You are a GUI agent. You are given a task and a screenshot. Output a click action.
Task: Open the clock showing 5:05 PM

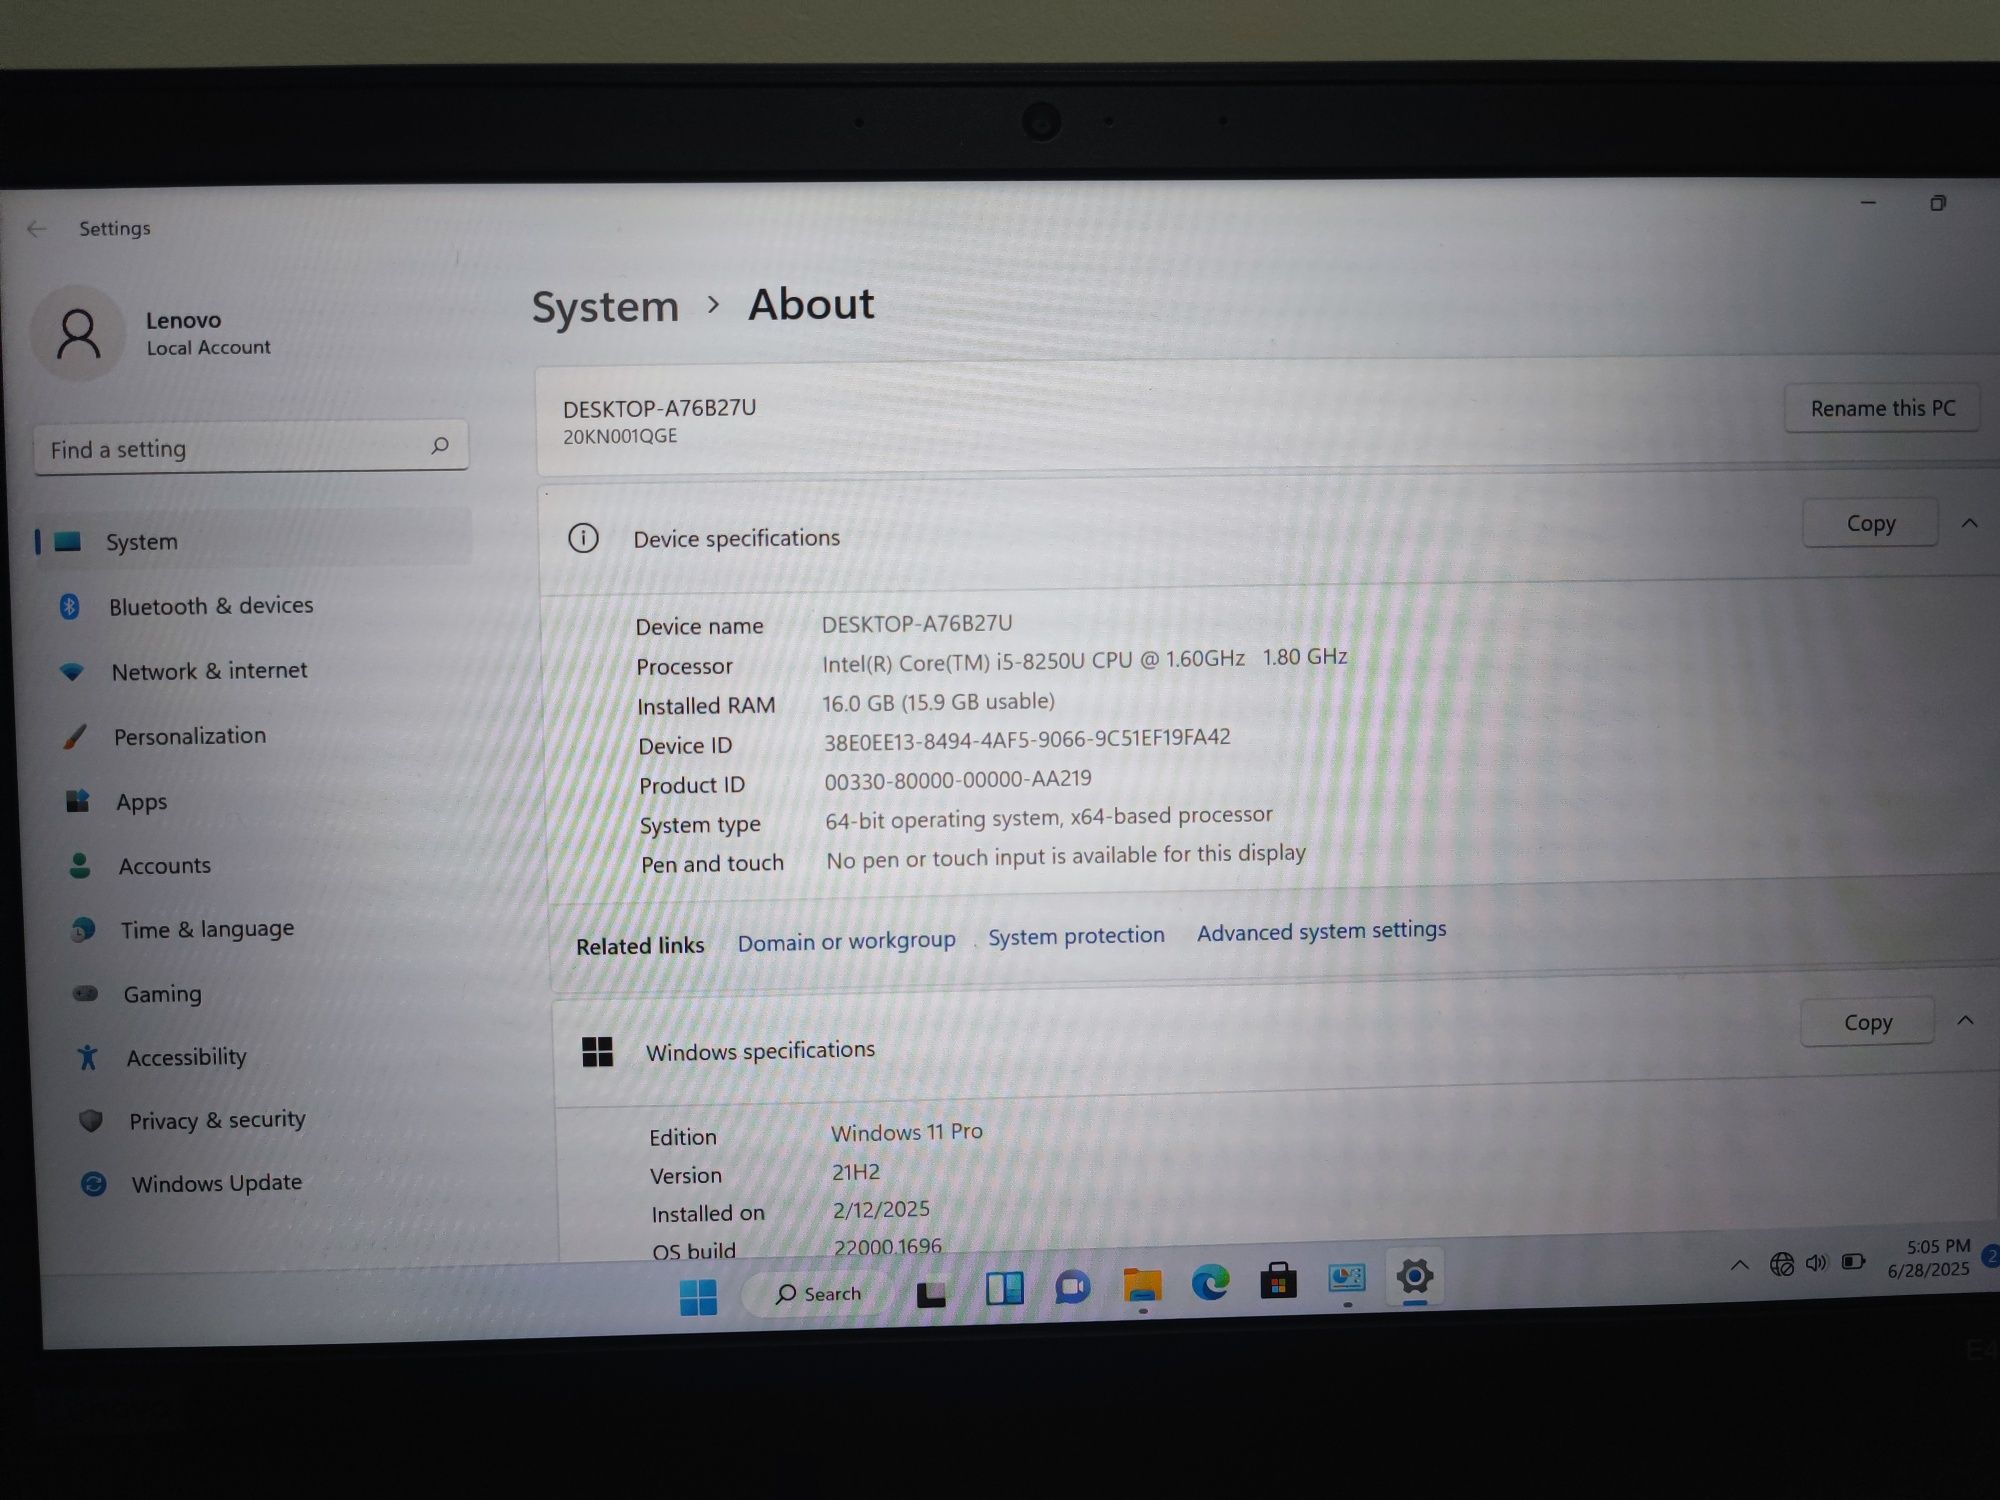pyautogui.click(x=1930, y=1258)
